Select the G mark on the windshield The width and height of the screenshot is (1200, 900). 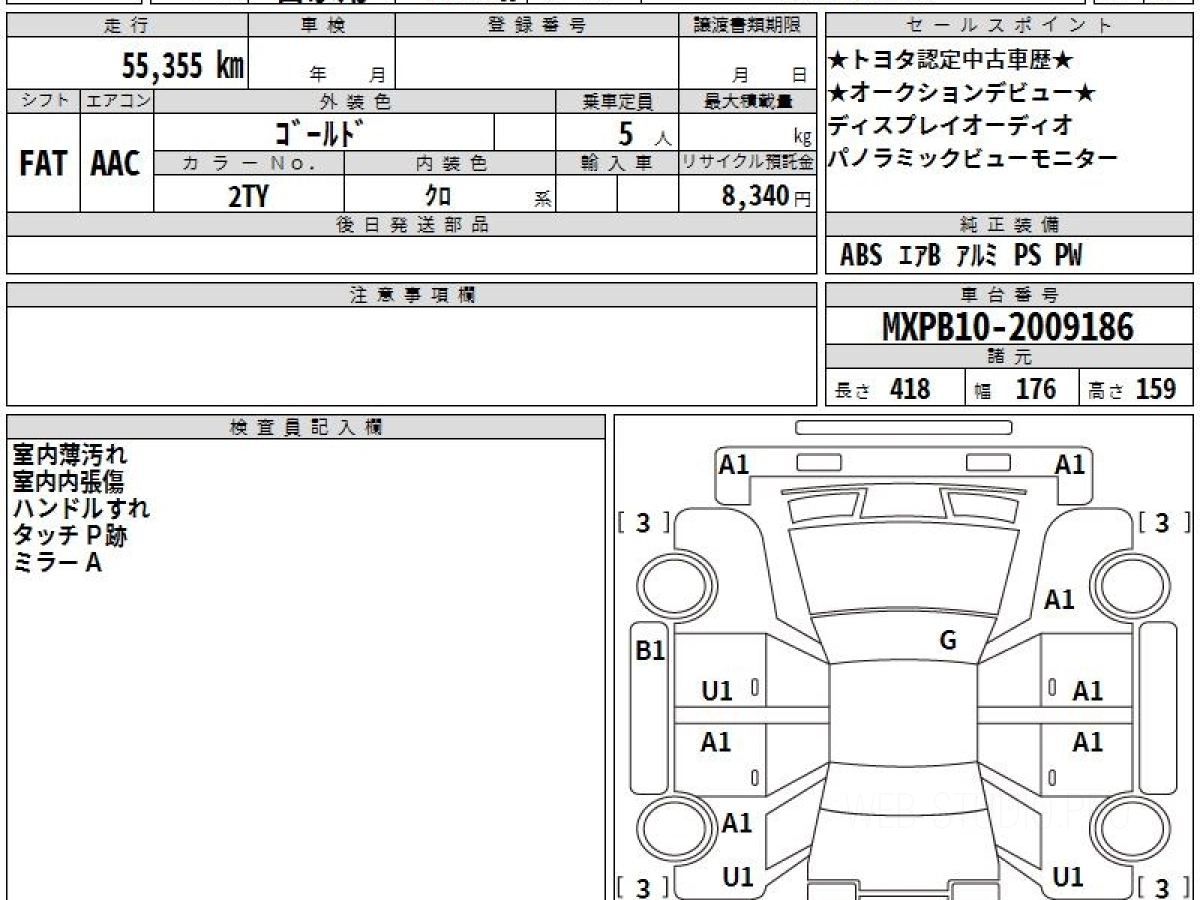[947, 641]
